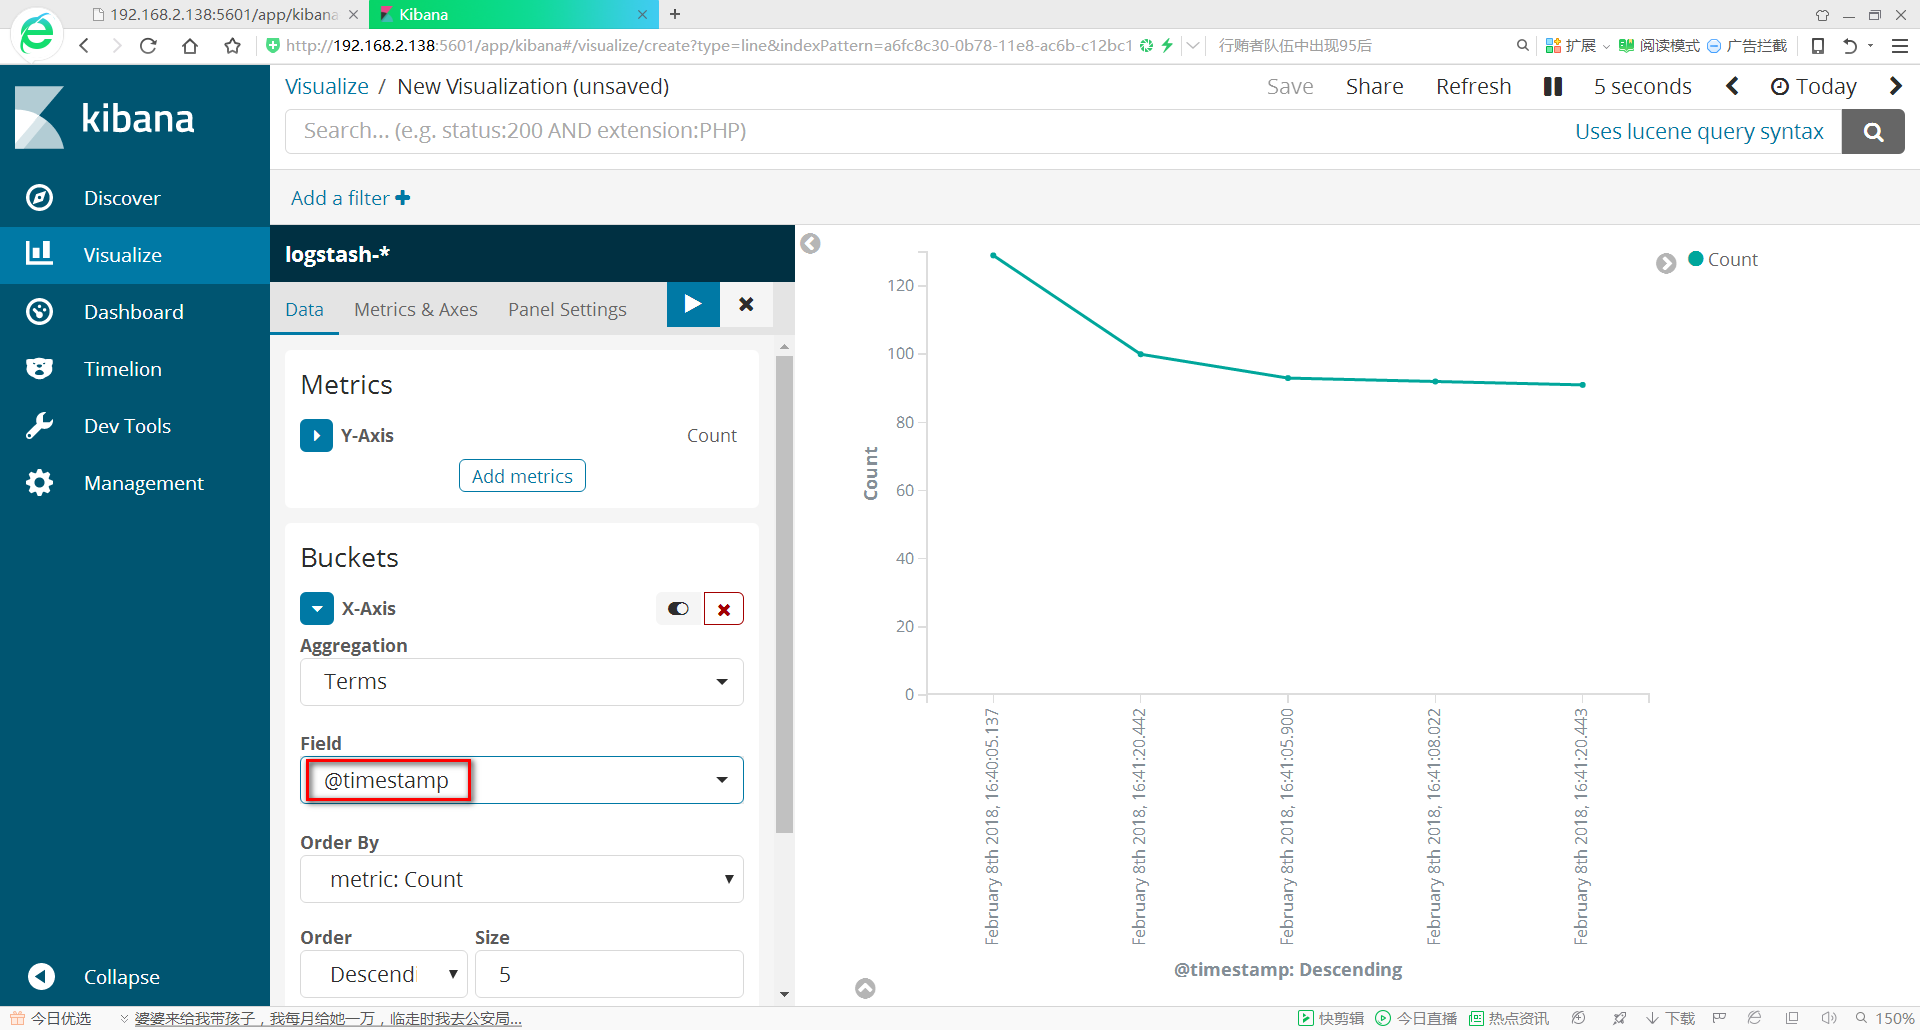
Task: Go back in the browser
Action: coord(84,45)
